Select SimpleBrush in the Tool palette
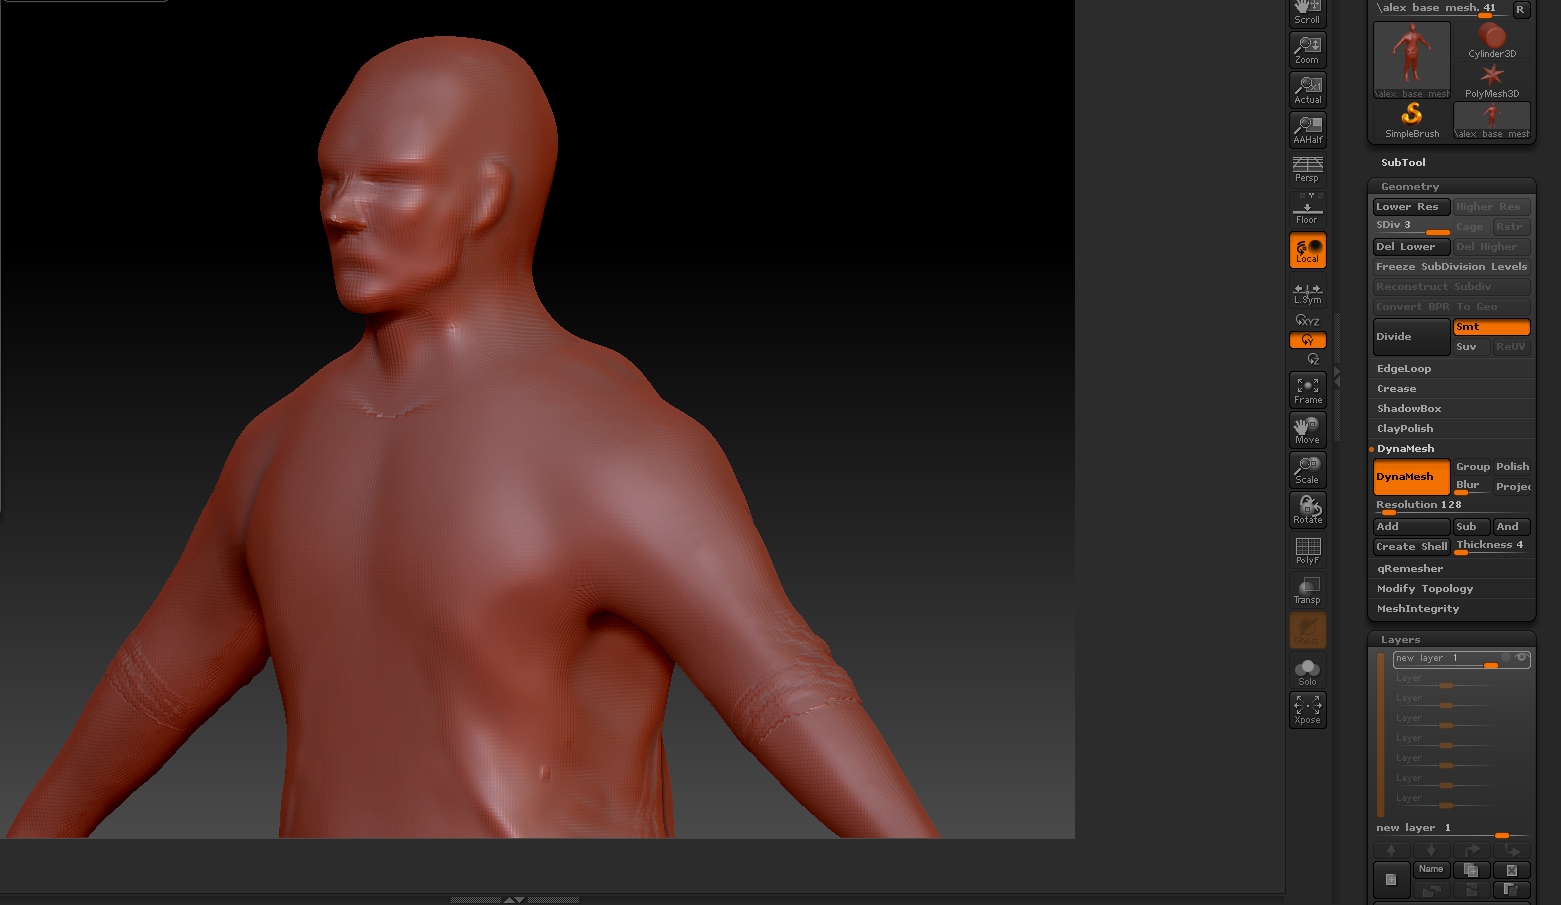This screenshot has width=1561, height=905. point(1411,120)
